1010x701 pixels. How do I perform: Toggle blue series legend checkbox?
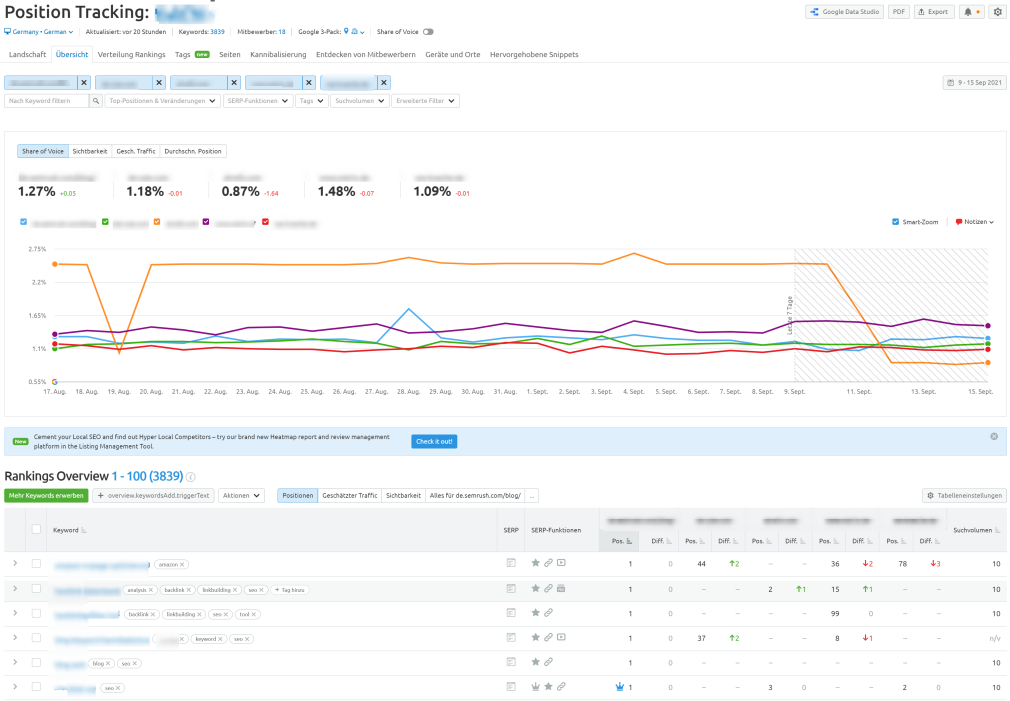tap(24, 222)
